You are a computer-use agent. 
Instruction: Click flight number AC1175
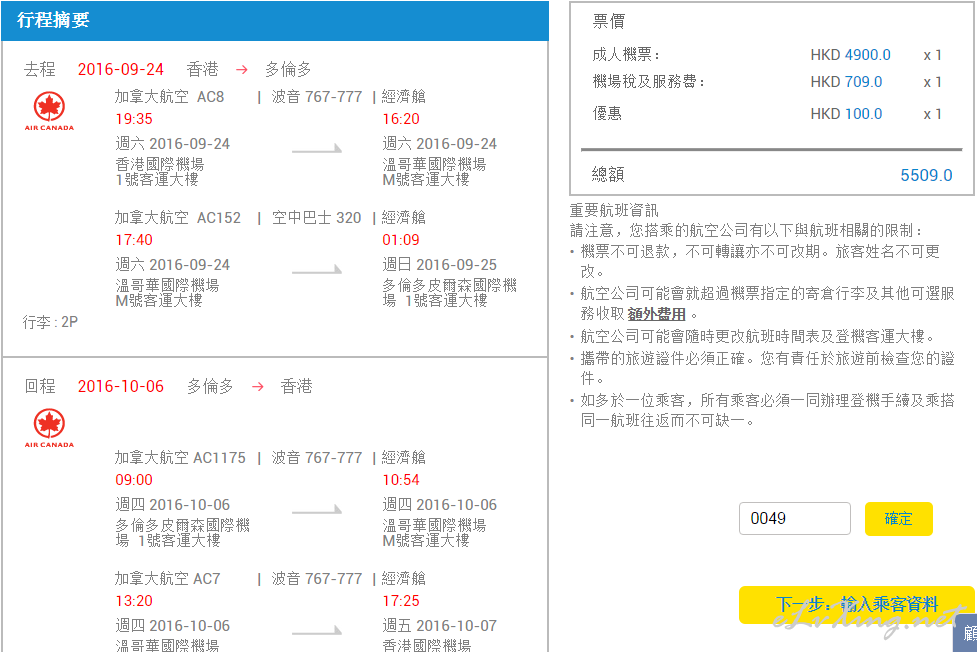[219, 458]
